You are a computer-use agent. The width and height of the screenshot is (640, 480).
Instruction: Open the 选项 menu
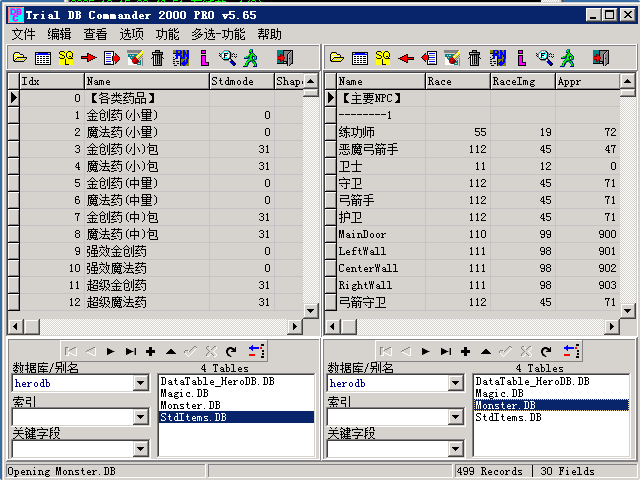click(x=131, y=34)
